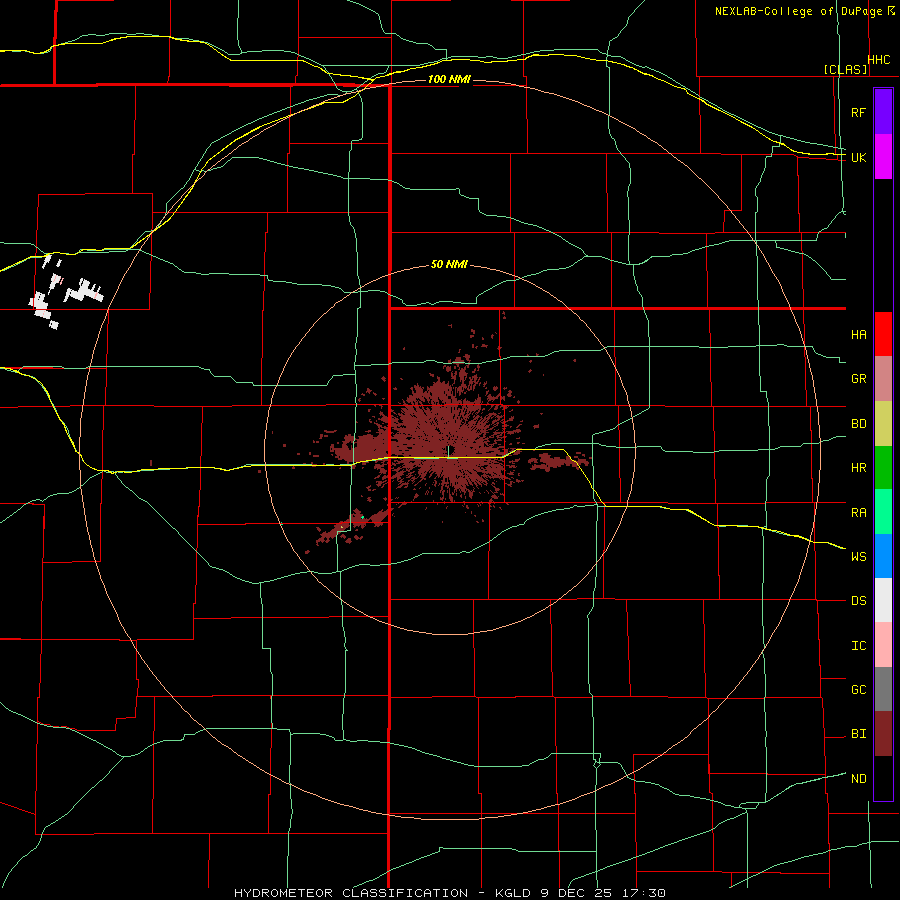Select the GR graupel legend swatch
The width and height of the screenshot is (900, 900).
pos(883,378)
